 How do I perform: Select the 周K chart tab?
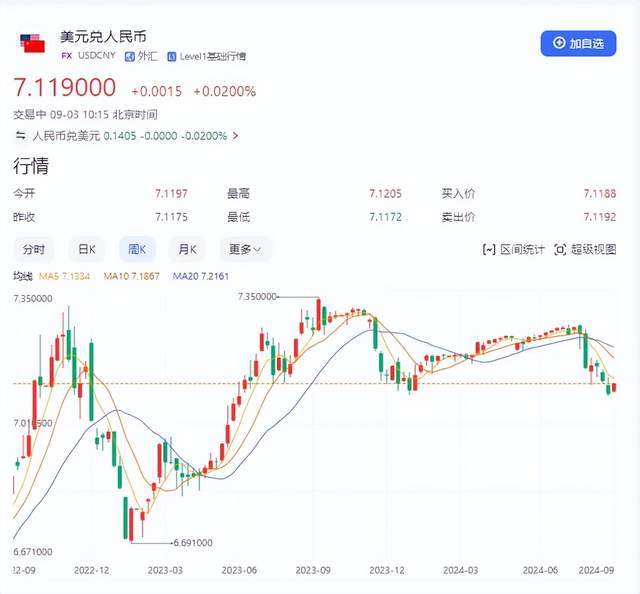pos(137,249)
